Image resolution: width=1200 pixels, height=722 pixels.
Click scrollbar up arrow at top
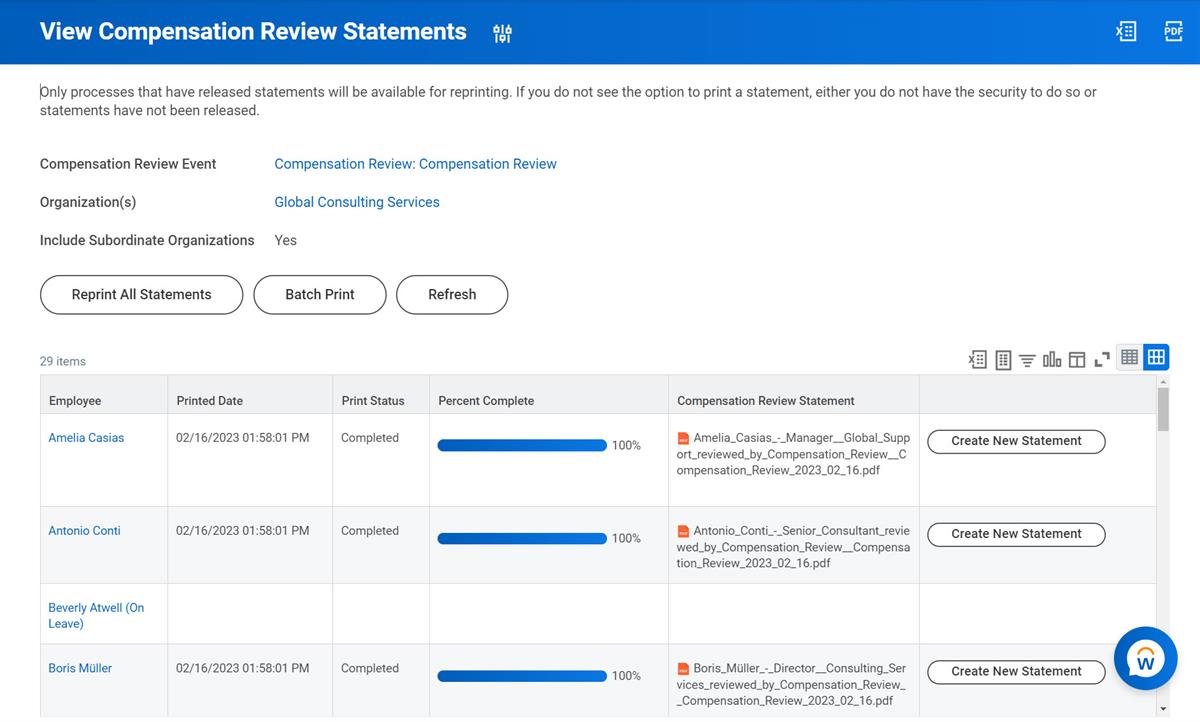1163,381
